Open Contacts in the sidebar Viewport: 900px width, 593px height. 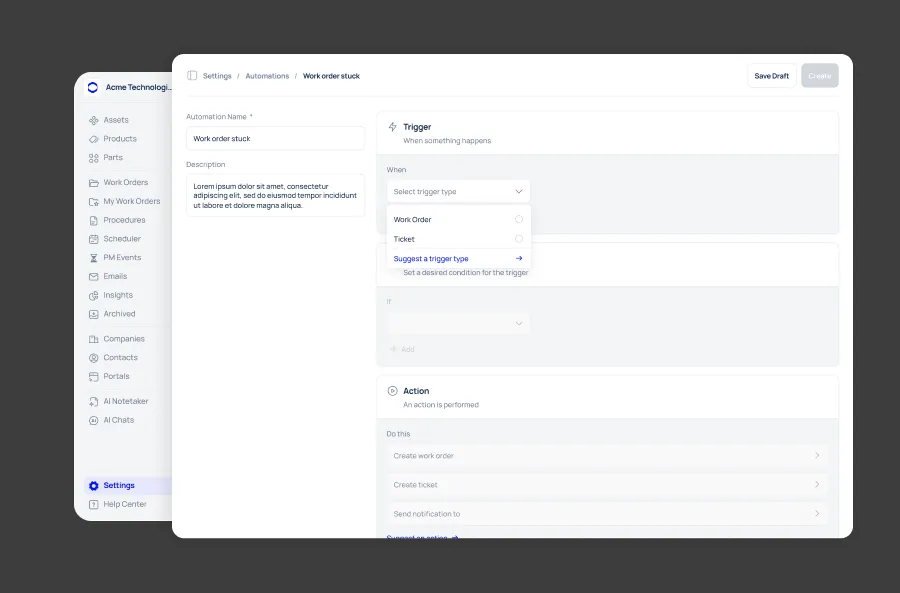pos(121,358)
